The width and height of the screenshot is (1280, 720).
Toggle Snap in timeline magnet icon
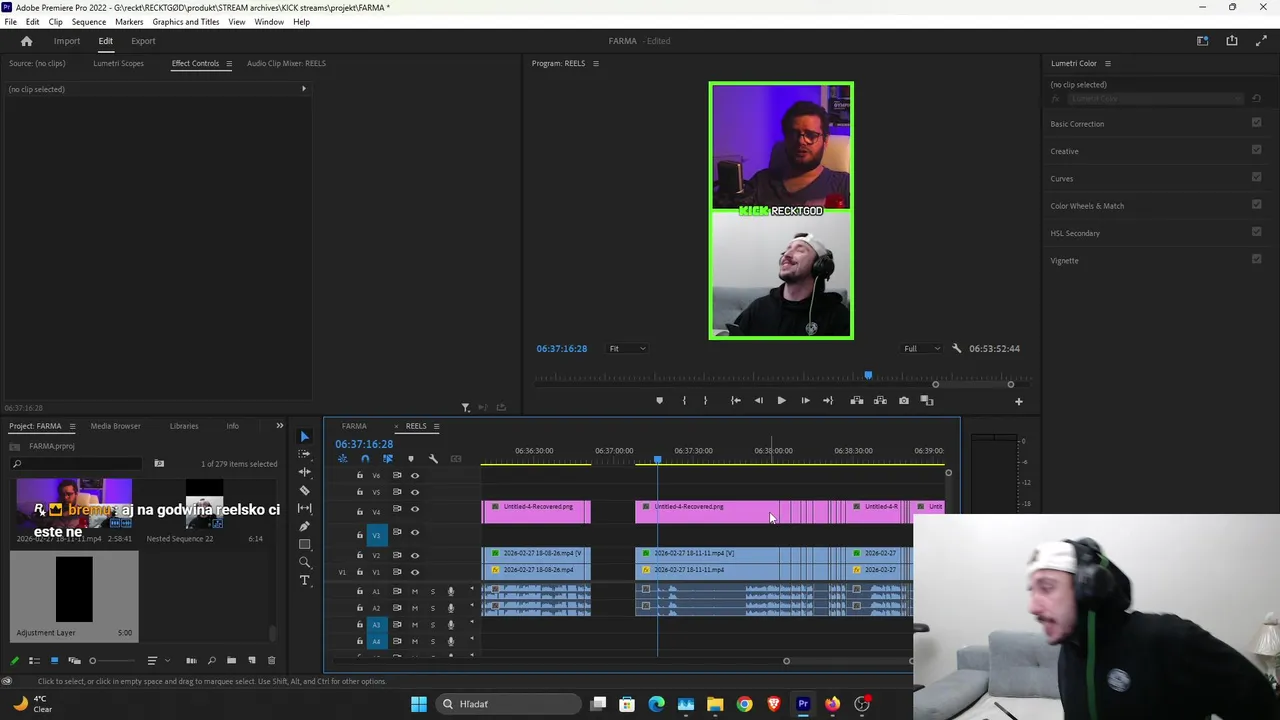[x=365, y=459]
